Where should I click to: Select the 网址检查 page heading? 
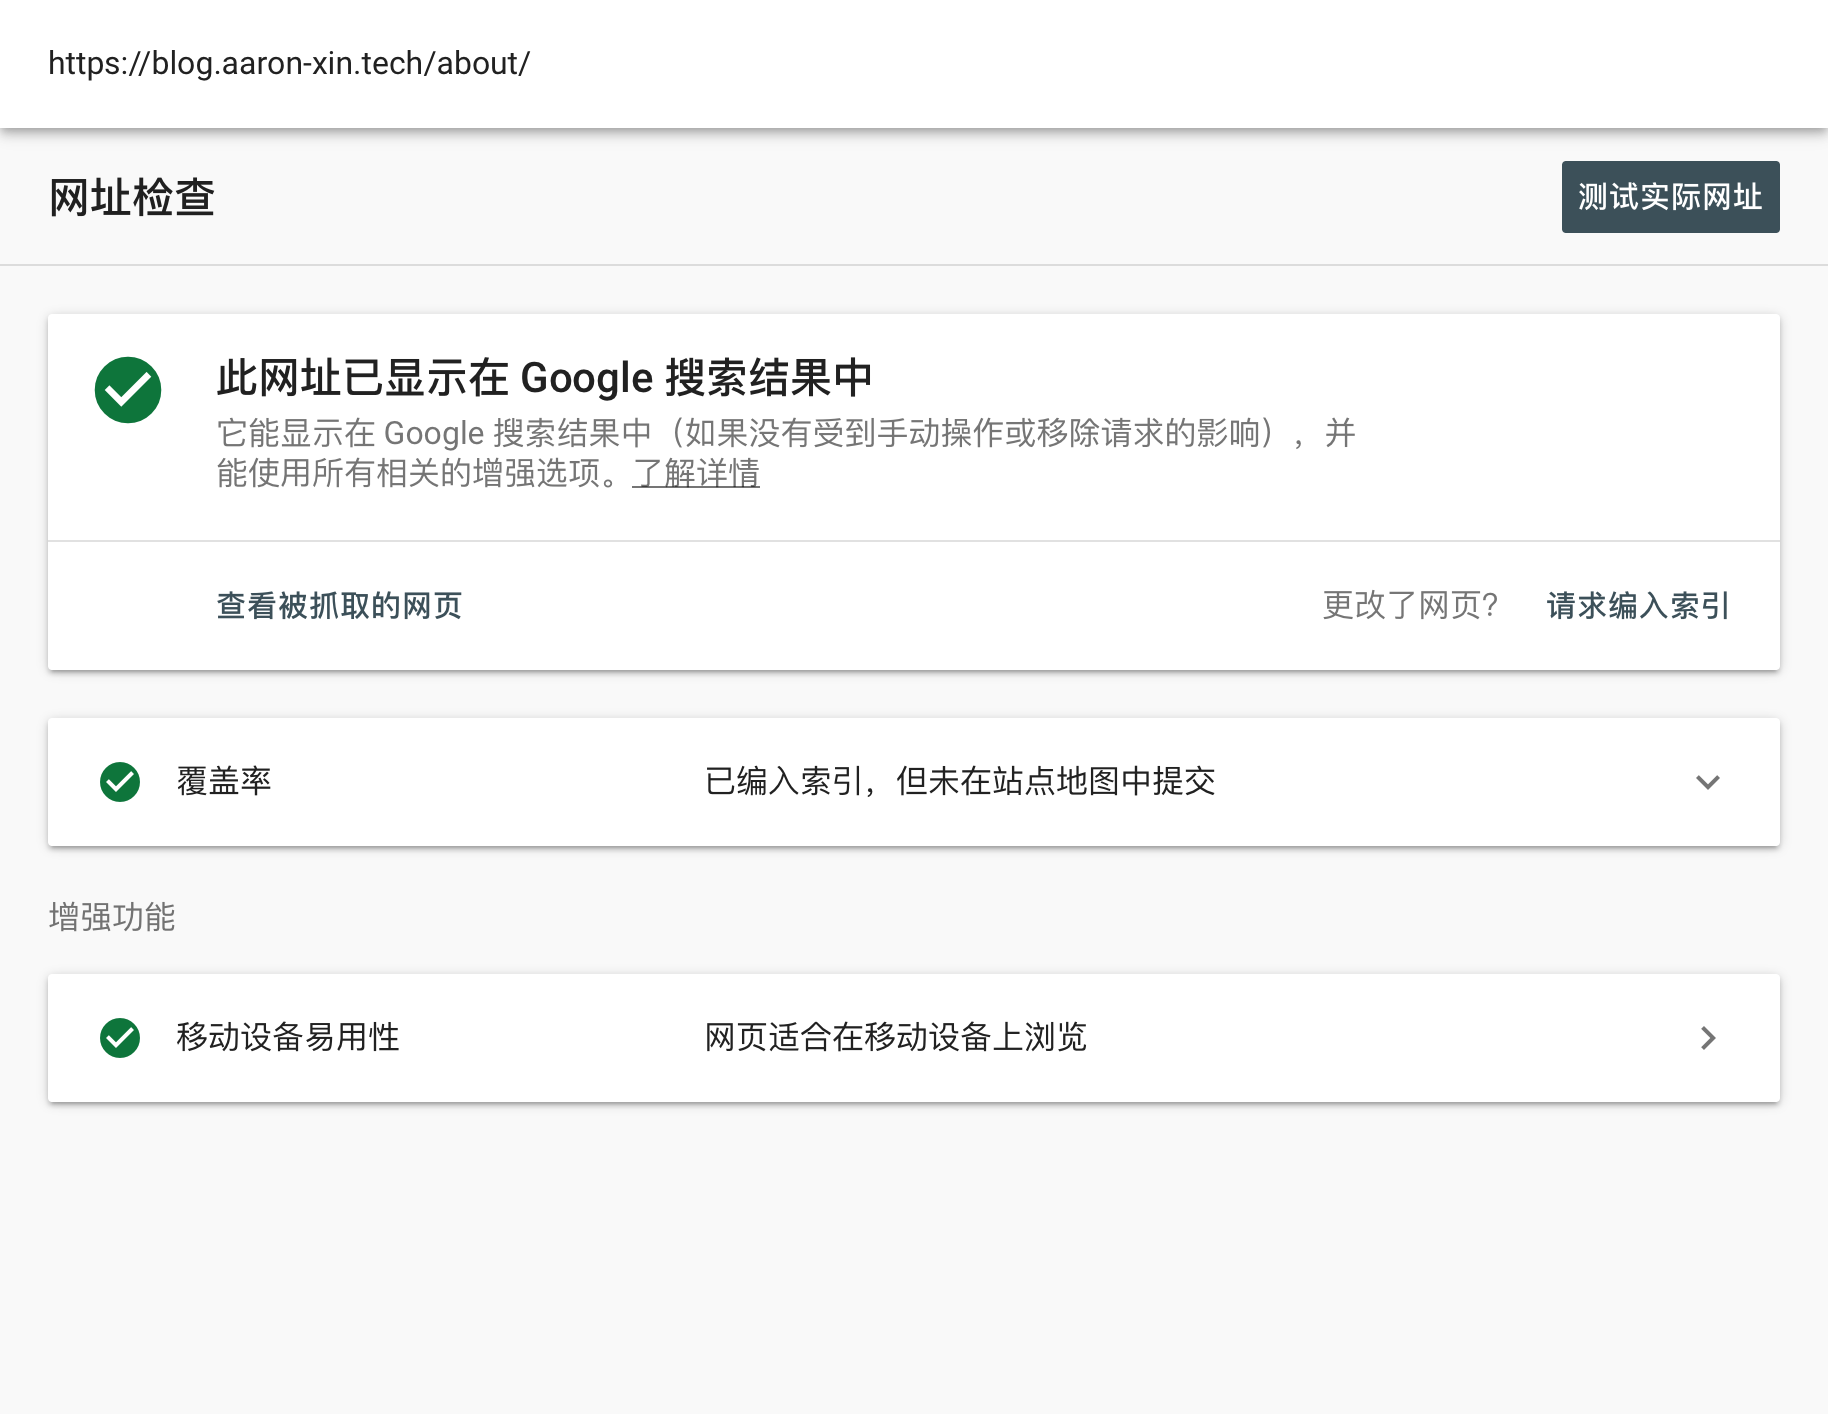[x=131, y=197]
